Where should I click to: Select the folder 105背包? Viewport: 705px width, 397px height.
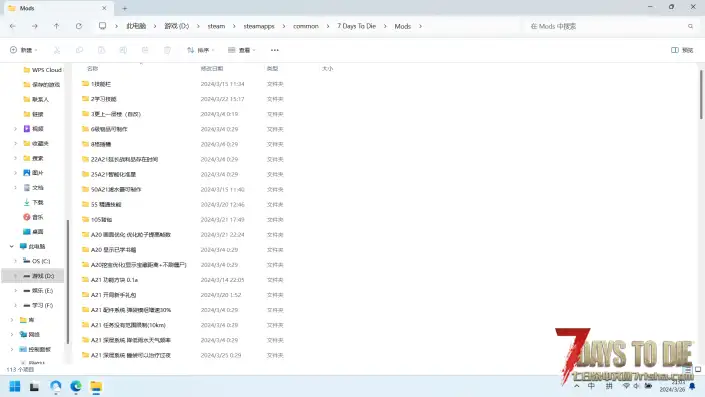pos(102,220)
